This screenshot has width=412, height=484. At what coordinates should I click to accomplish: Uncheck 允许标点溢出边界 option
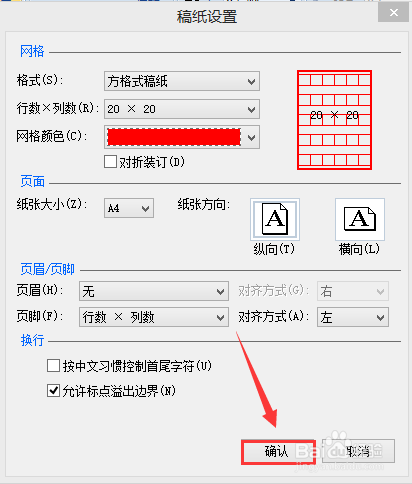click(53, 391)
